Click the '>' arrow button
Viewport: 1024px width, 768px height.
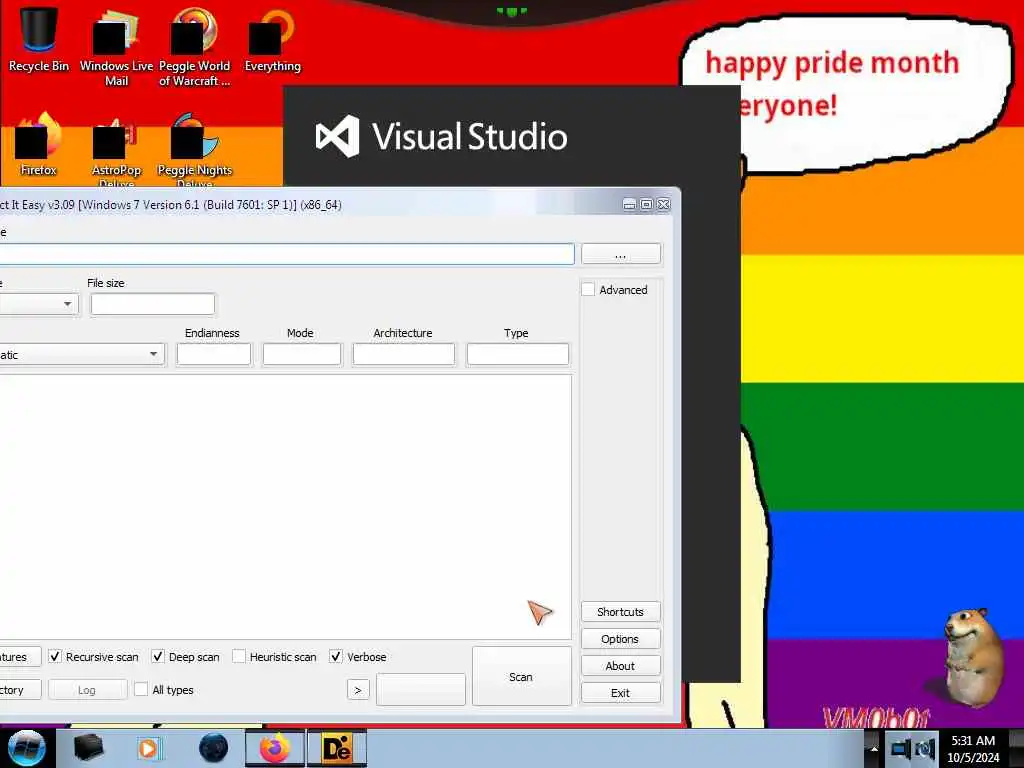tap(358, 690)
